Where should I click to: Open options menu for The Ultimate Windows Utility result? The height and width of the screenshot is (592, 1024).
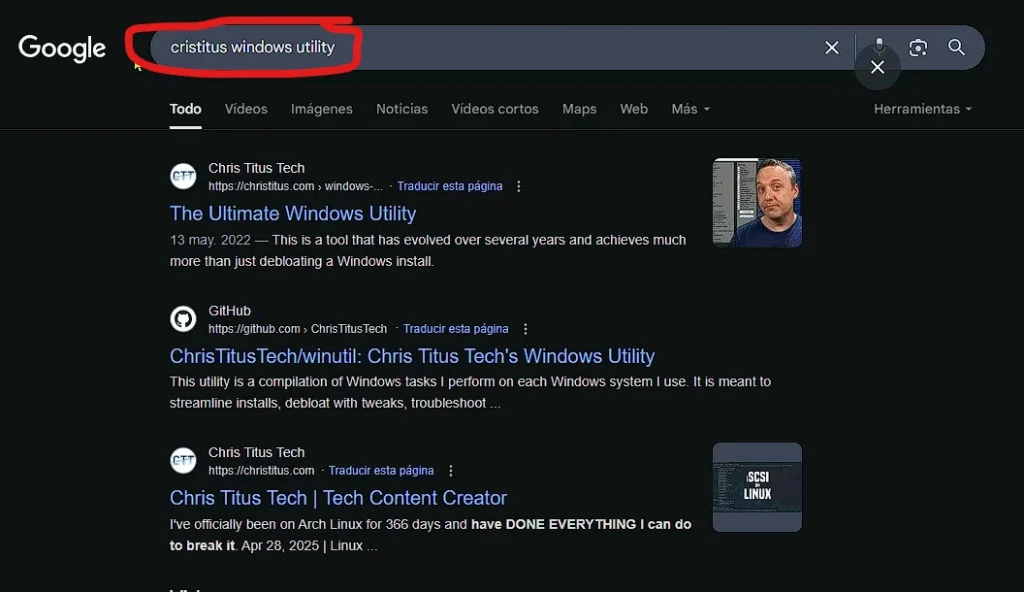point(519,186)
